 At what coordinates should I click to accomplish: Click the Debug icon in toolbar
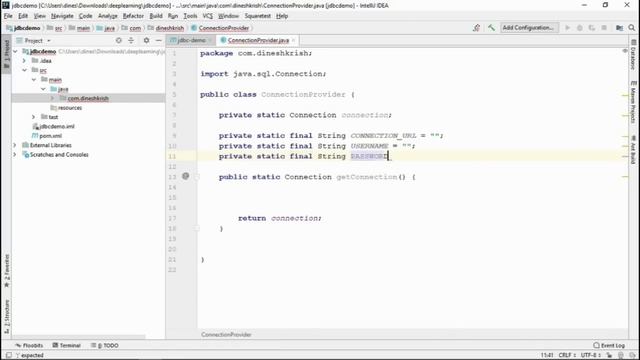tap(580, 28)
